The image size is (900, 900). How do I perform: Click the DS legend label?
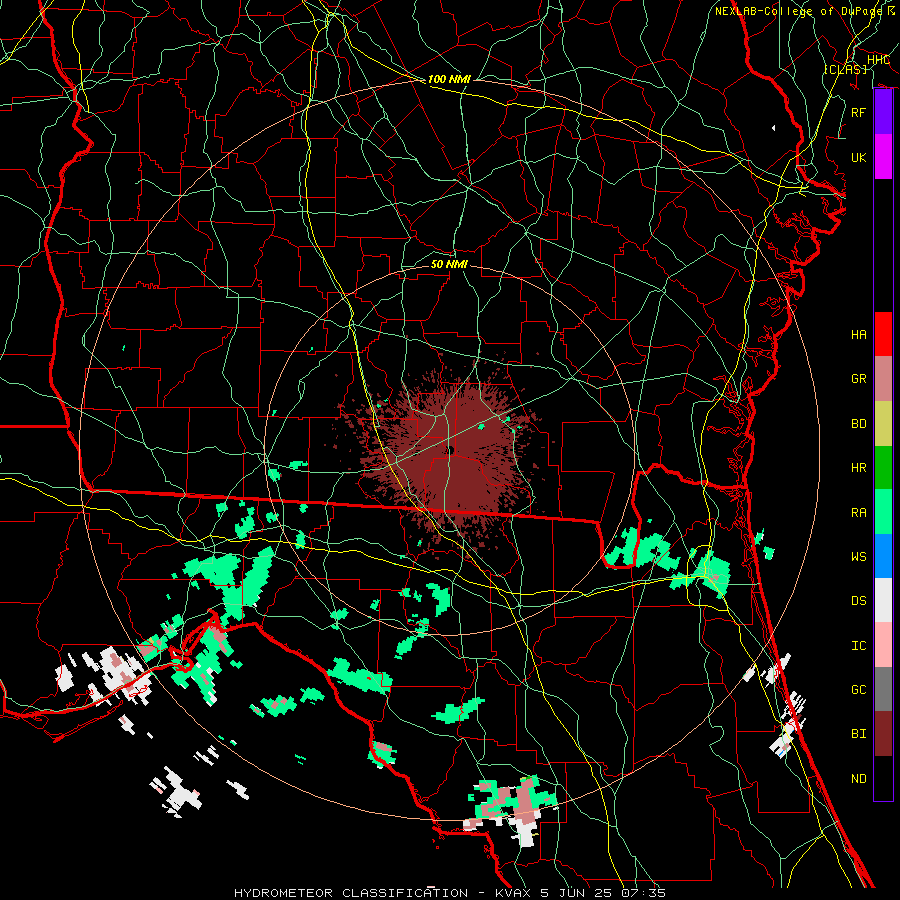click(858, 601)
